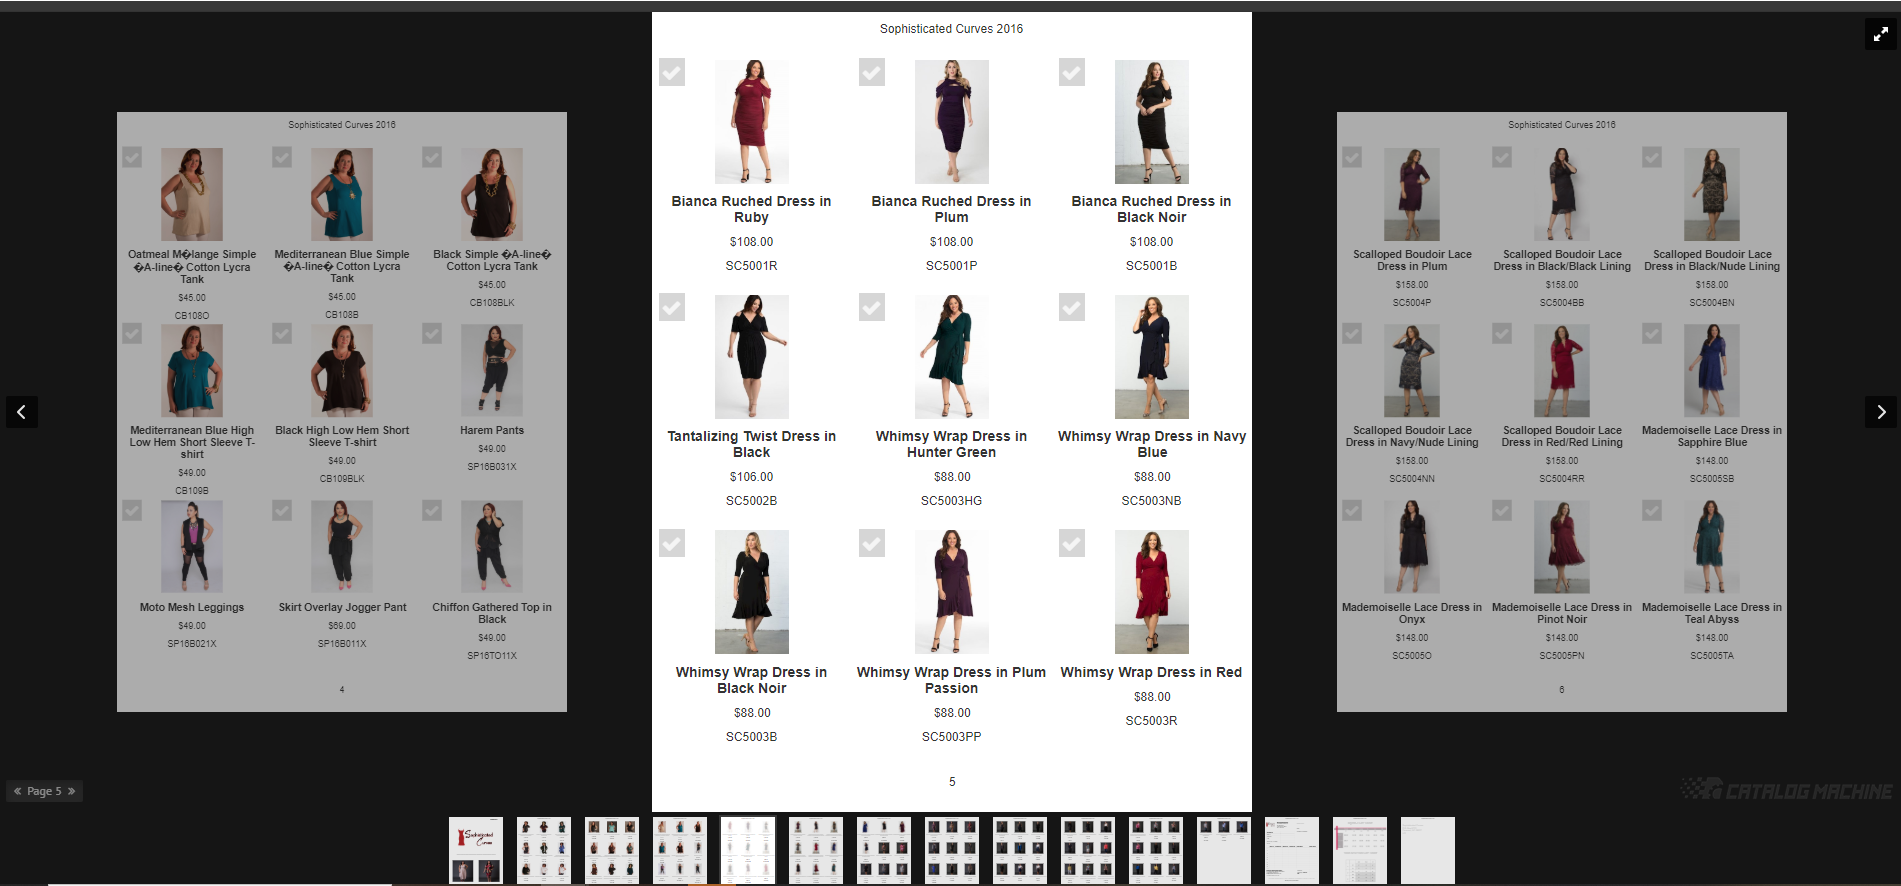Select Mademoiselle Lace Dress in Pinot Noir photo
Image resolution: width=1901 pixels, height=886 pixels.
1562,547
